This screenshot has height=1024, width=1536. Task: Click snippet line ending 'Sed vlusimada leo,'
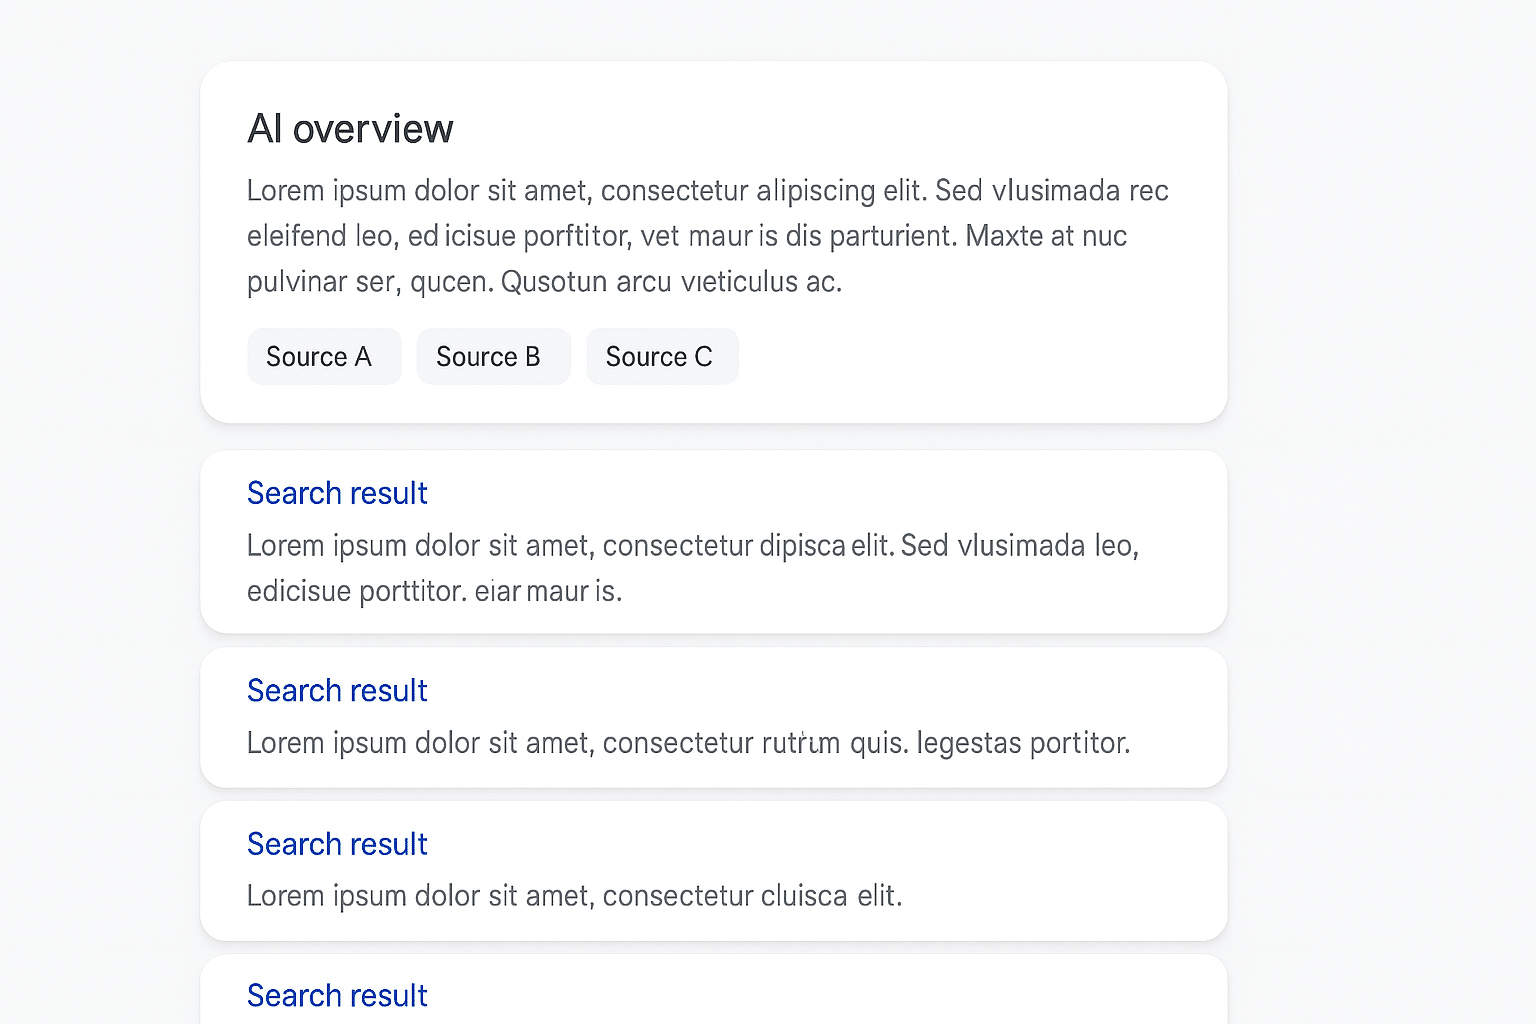point(692,546)
